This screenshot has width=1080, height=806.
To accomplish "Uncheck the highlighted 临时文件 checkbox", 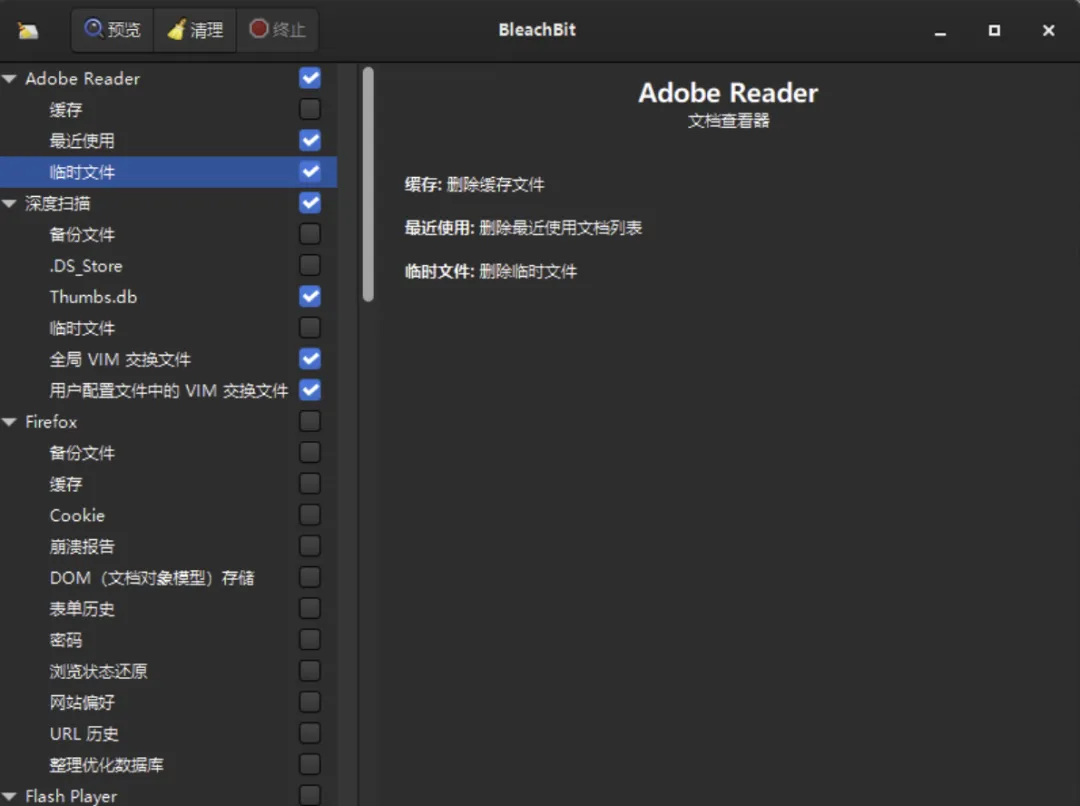I will (310, 172).
